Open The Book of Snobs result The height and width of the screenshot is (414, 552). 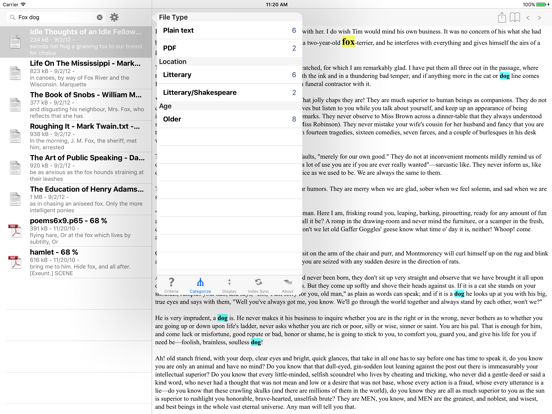pos(76,105)
